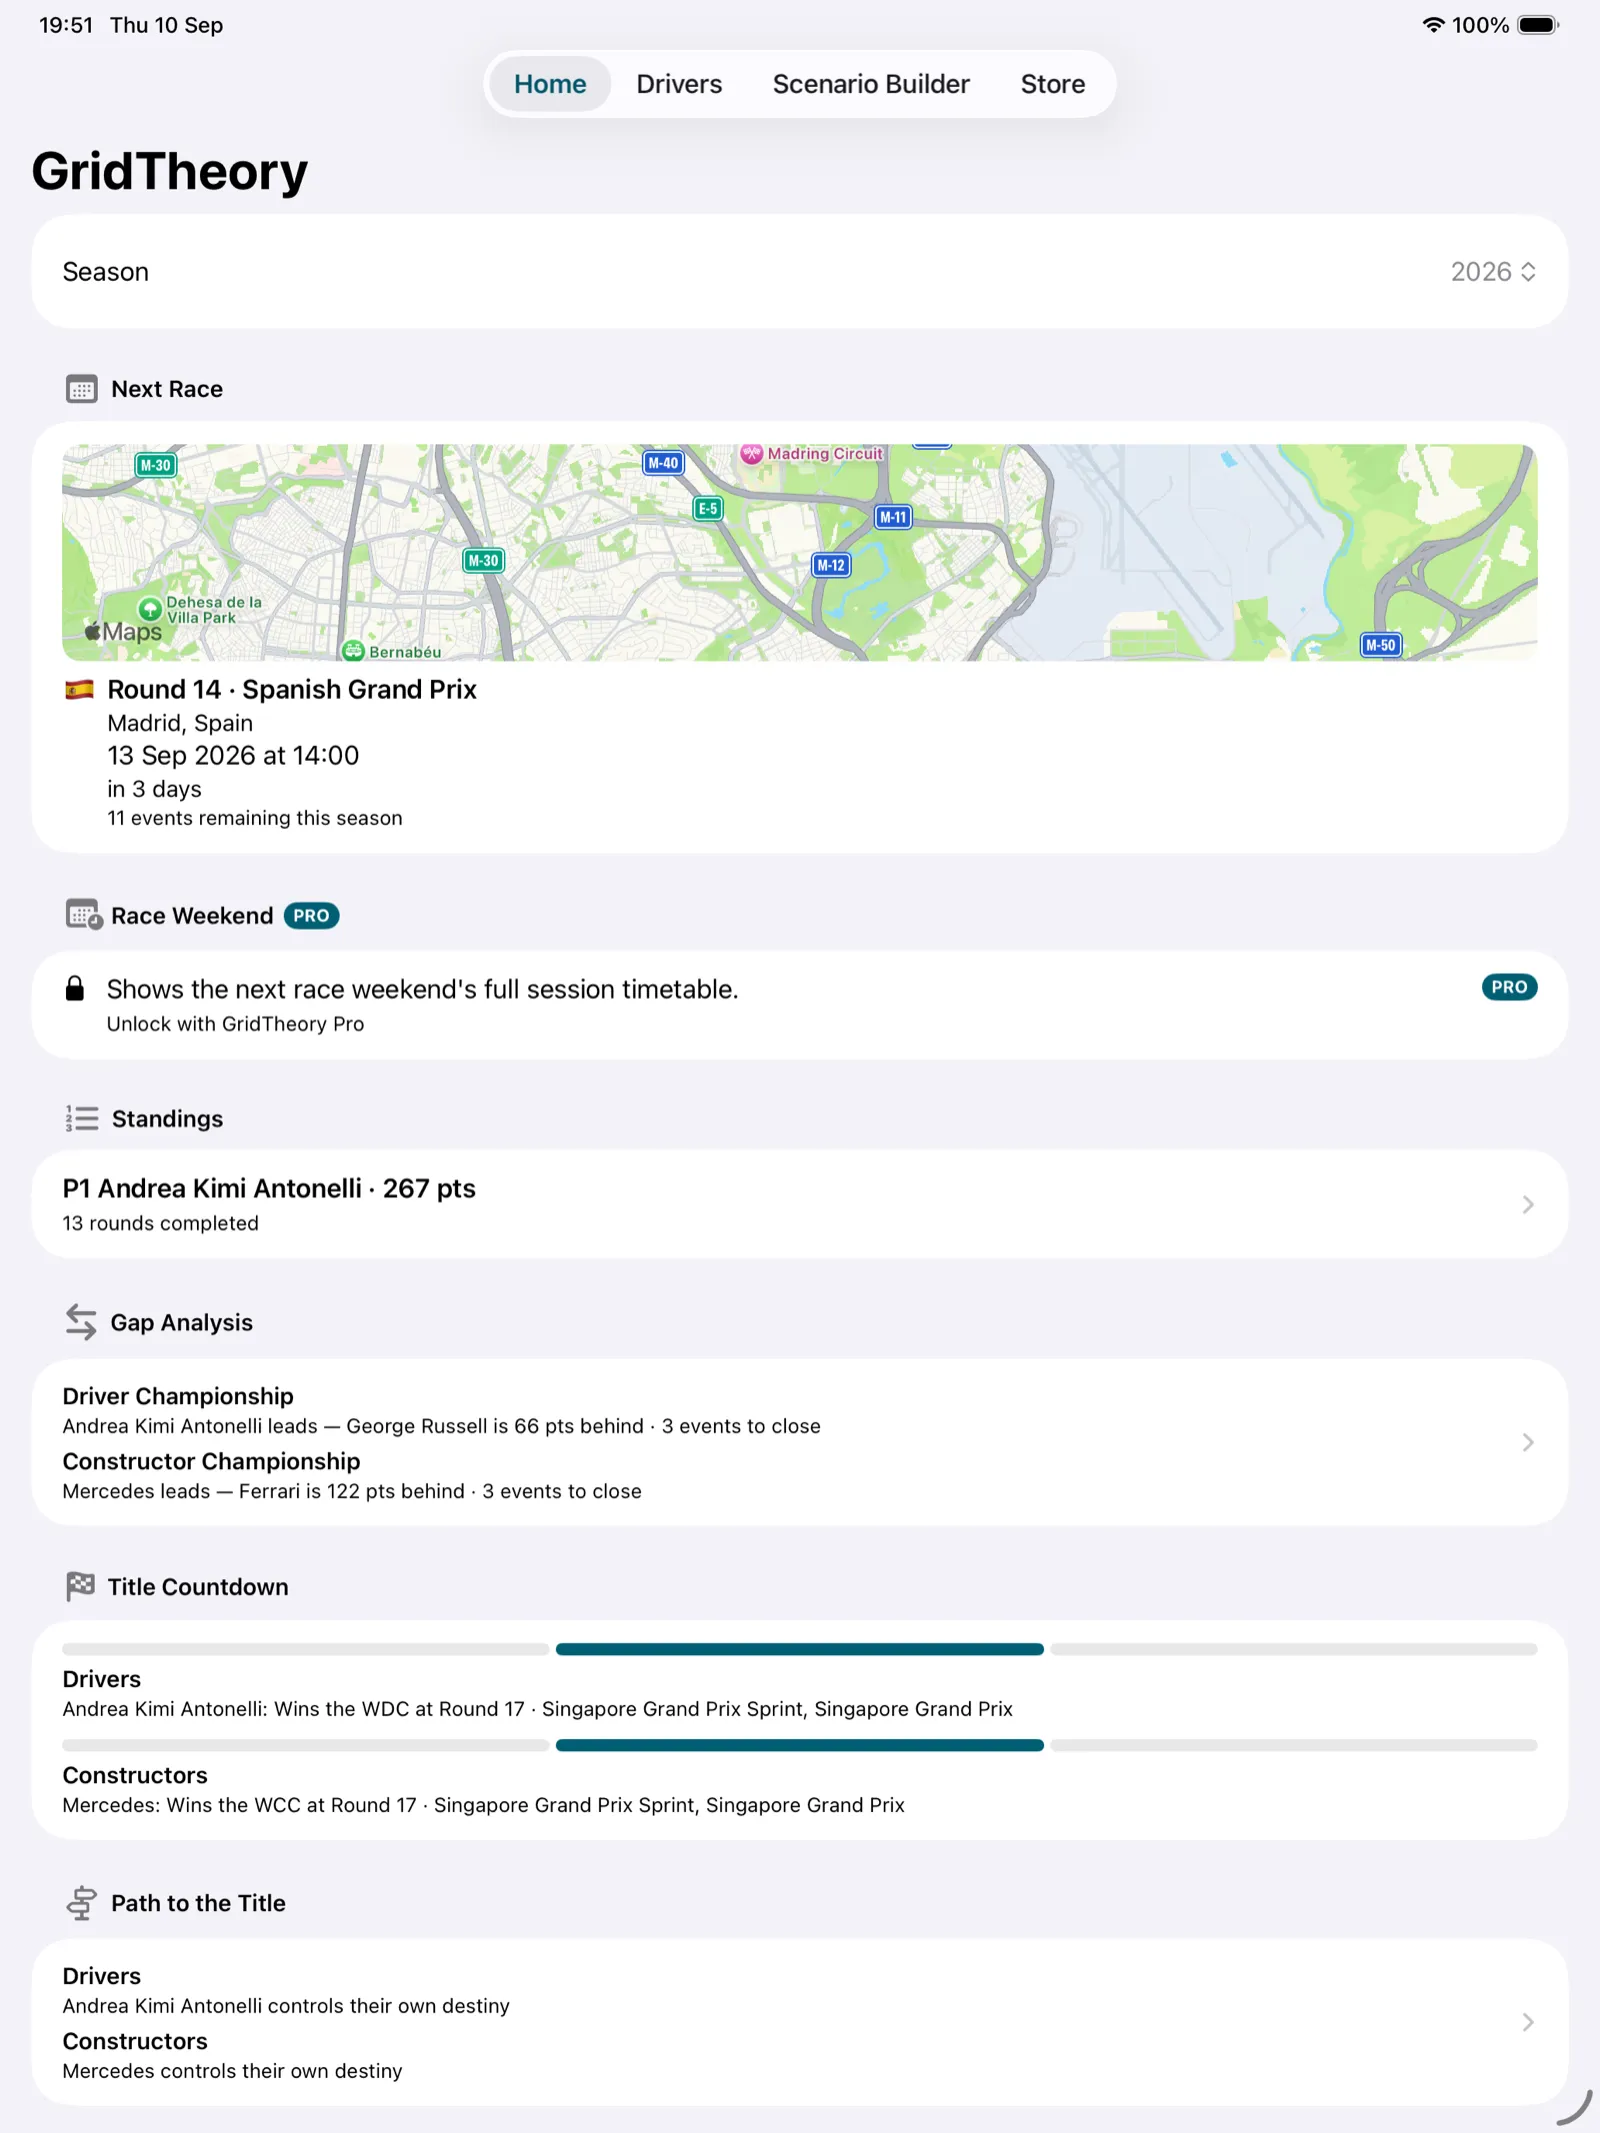Click the Bernabéu map marker
Screen dimensions: 1600x2133
[353, 651]
